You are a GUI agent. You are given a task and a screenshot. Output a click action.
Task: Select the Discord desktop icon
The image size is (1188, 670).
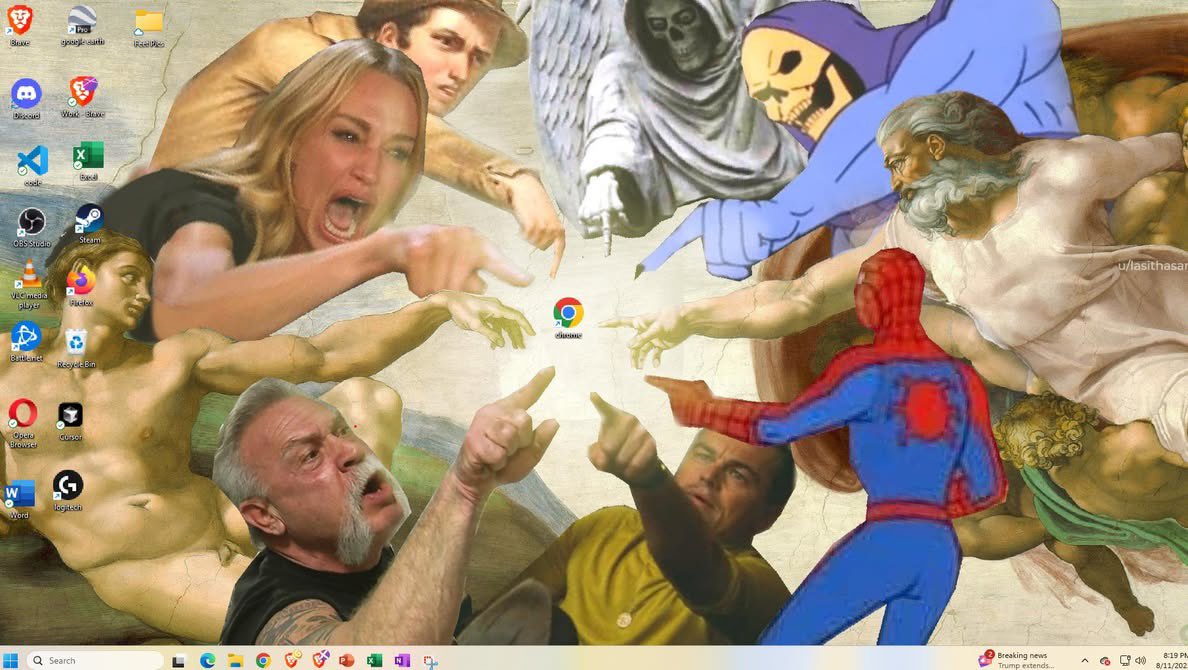26,99
